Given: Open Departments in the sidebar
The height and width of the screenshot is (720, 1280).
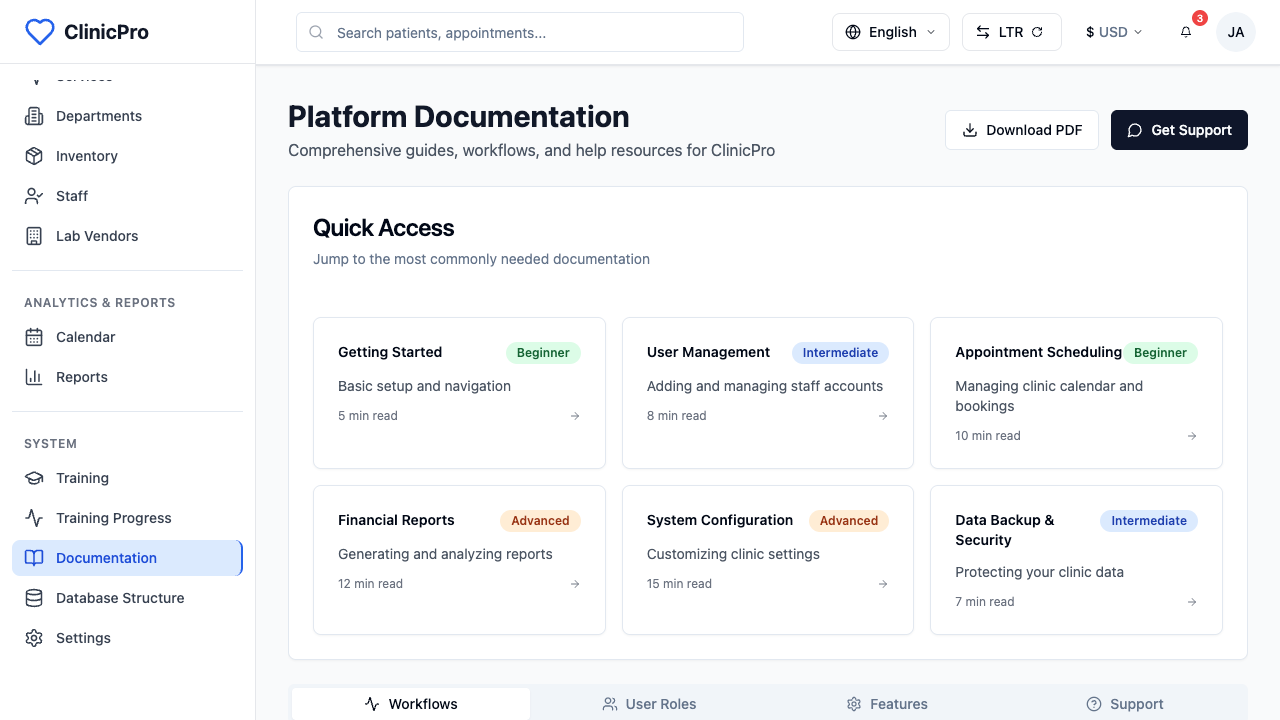Looking at the screenshot, I should (x=127, y=116).
